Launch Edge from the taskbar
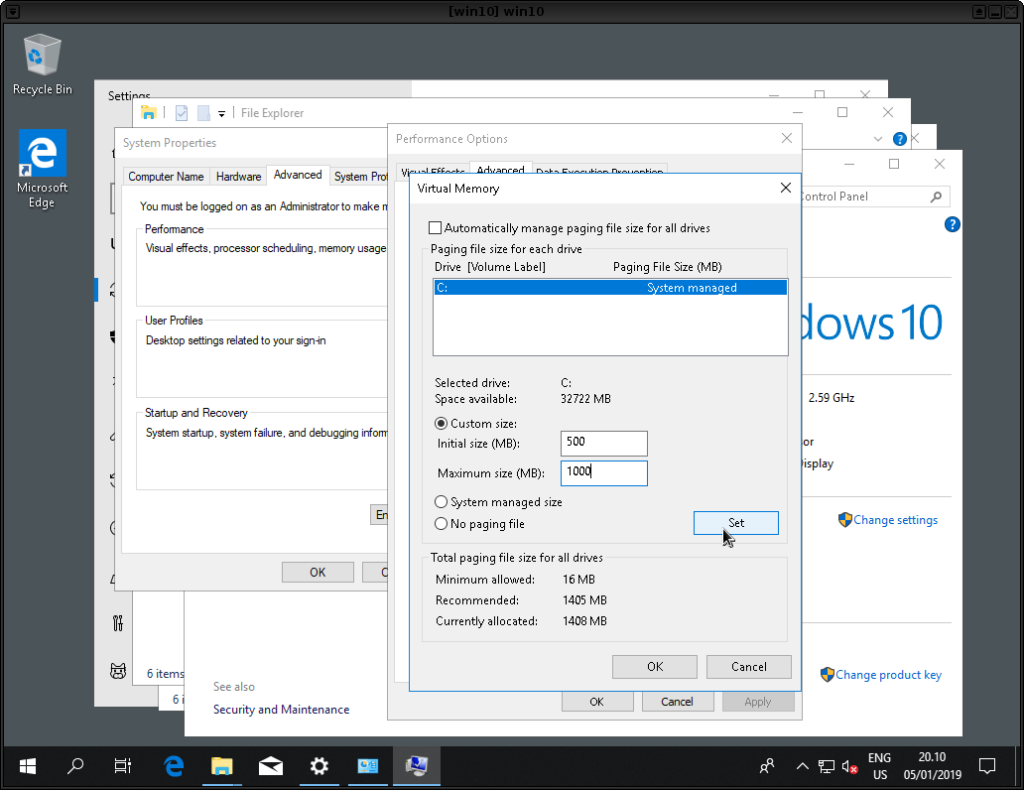The width and height of the screenshot is (1024, 790). [x=174, y=766]
